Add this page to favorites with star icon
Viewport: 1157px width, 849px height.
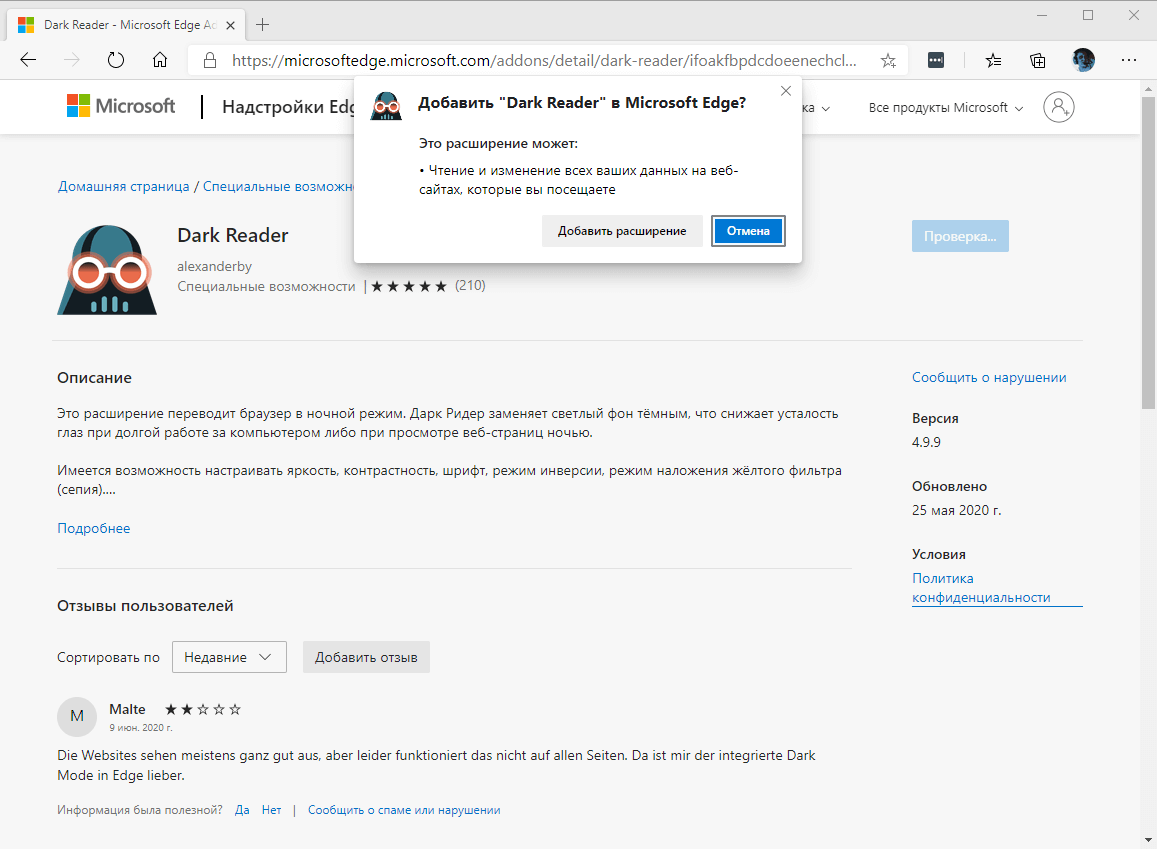[888, 60]
